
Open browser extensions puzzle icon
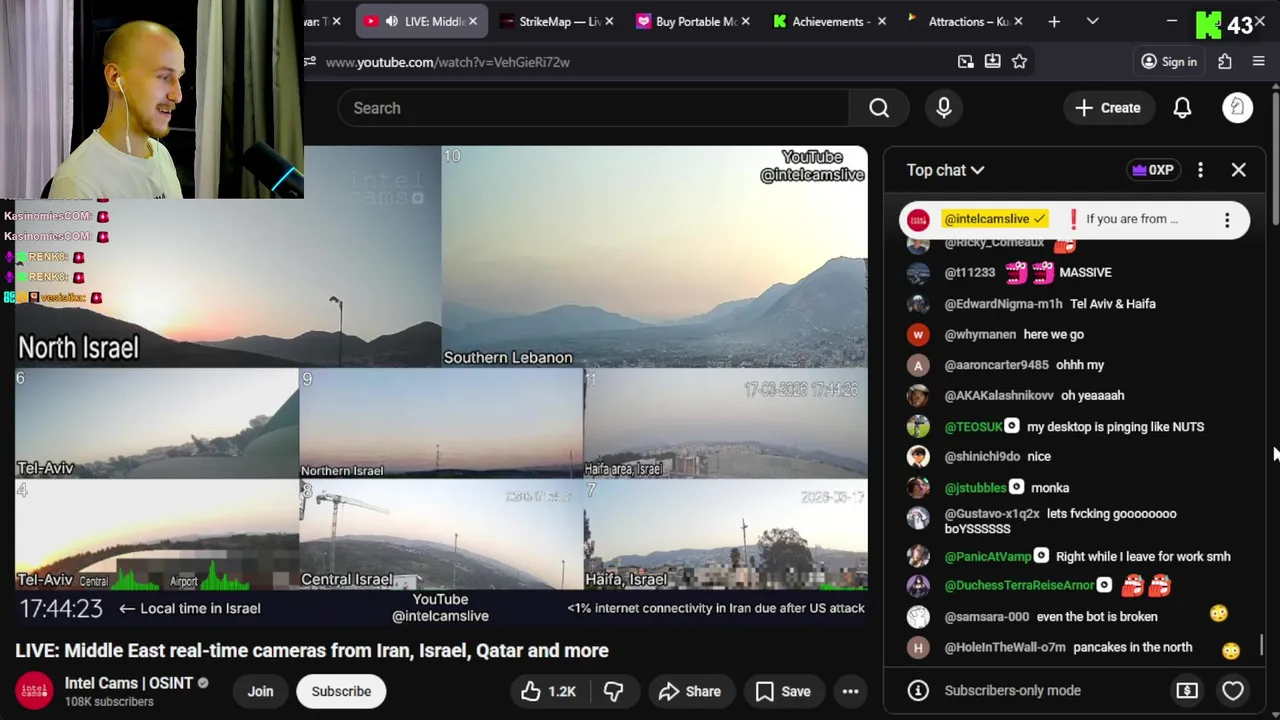coord(1225,62)
